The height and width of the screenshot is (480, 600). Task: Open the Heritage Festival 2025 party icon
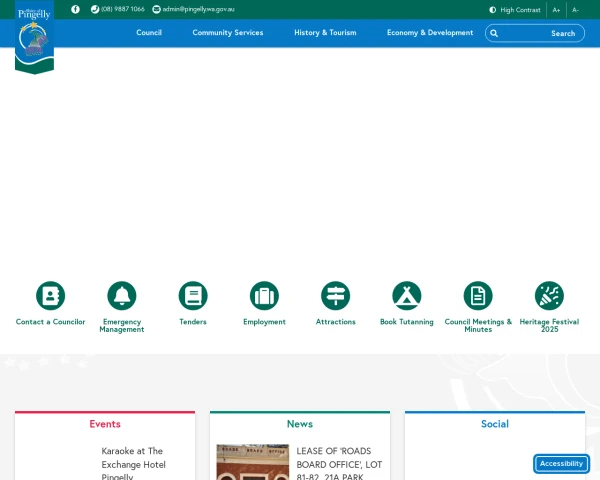pos(549,296)
